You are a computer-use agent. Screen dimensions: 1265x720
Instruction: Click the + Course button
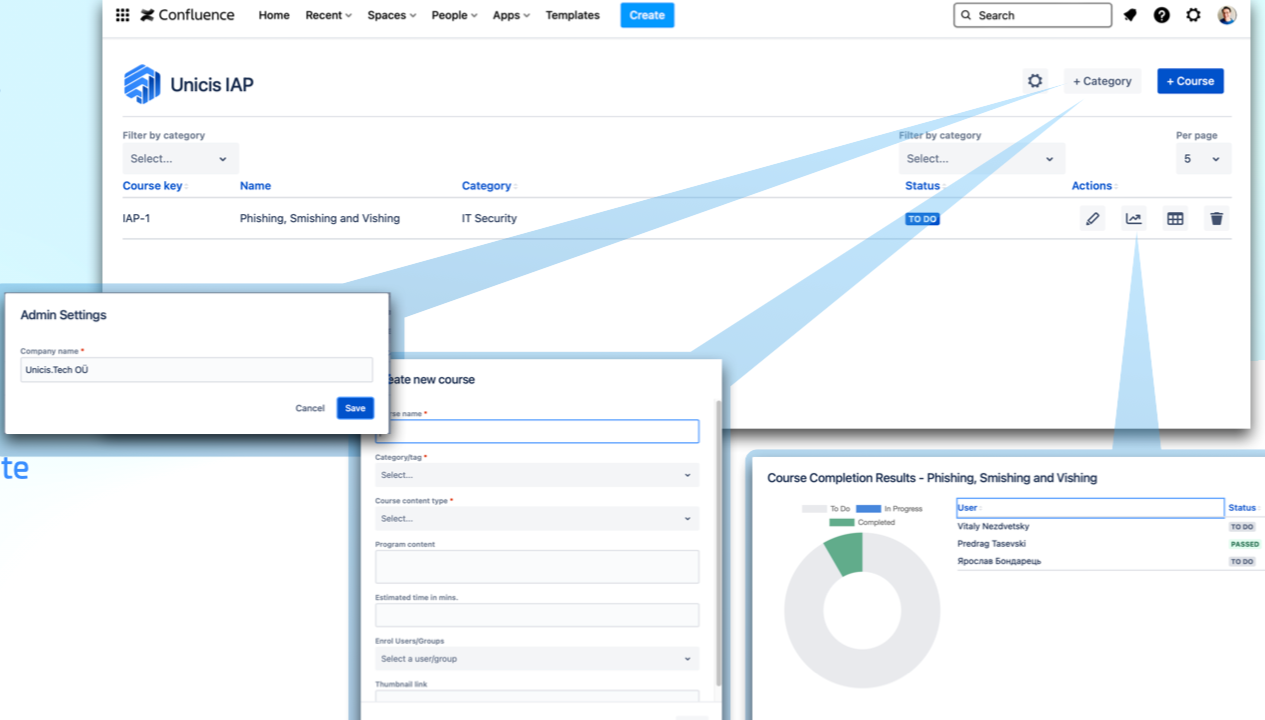(1190, 81)
